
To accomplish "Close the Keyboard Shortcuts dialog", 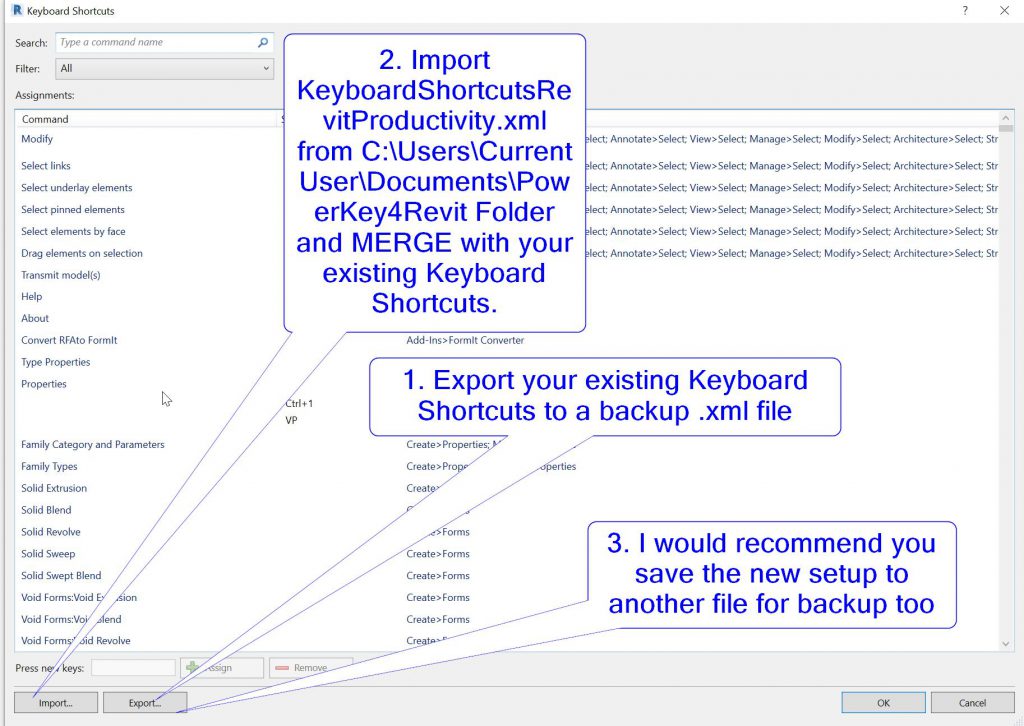I will (x=1004, y=10).
